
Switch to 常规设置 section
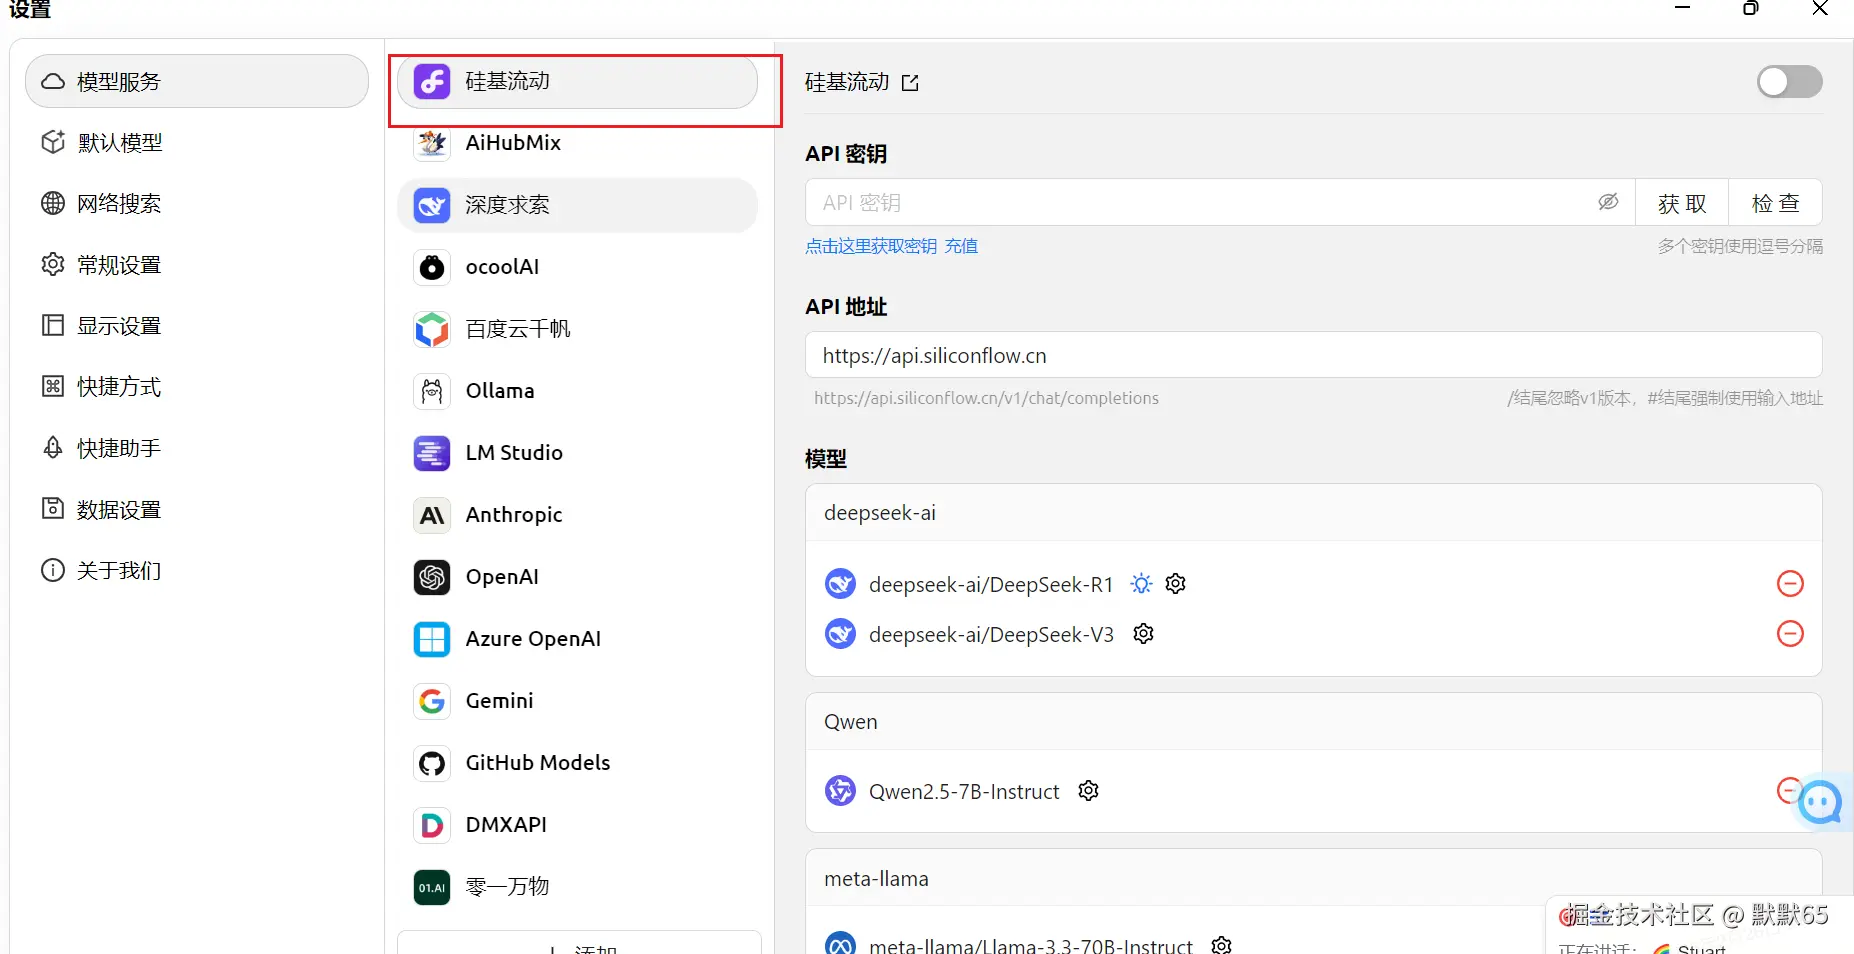[197, 265]
